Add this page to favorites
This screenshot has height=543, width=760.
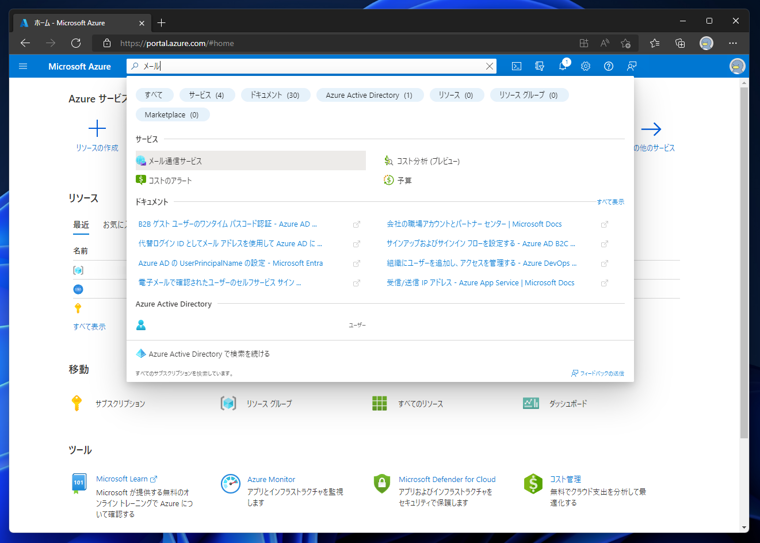(x=626, y=43)
